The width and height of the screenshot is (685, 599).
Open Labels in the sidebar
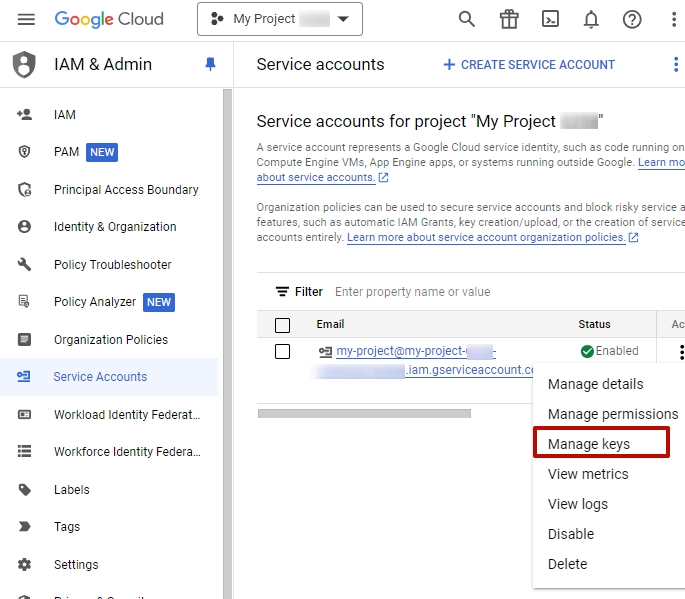pyautogui.click(x=72, y=490)
